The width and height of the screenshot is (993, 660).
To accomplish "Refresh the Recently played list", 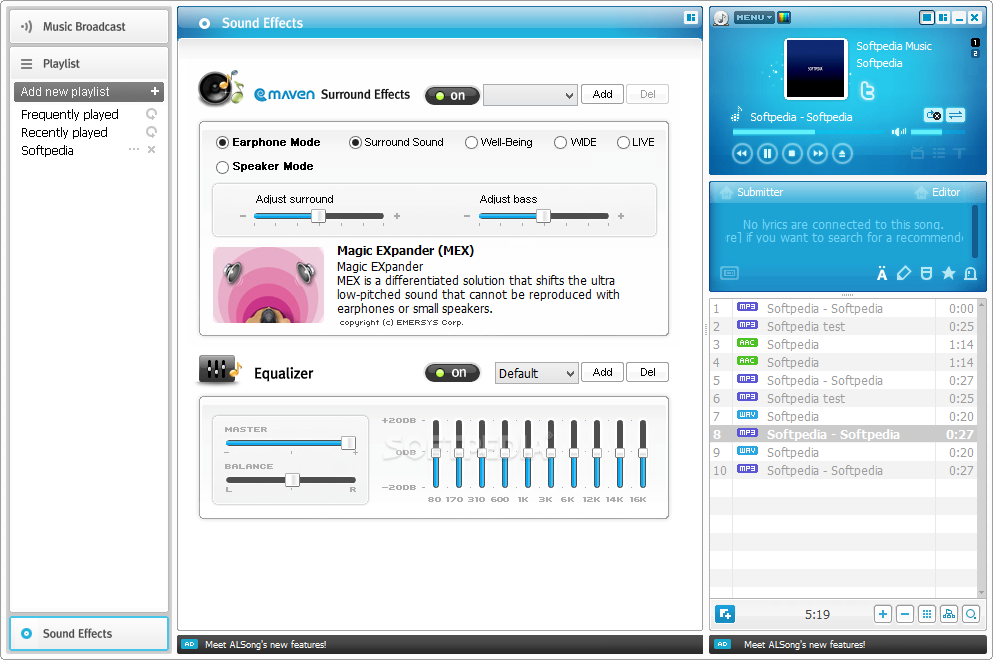I will click(x=151, y=132).
